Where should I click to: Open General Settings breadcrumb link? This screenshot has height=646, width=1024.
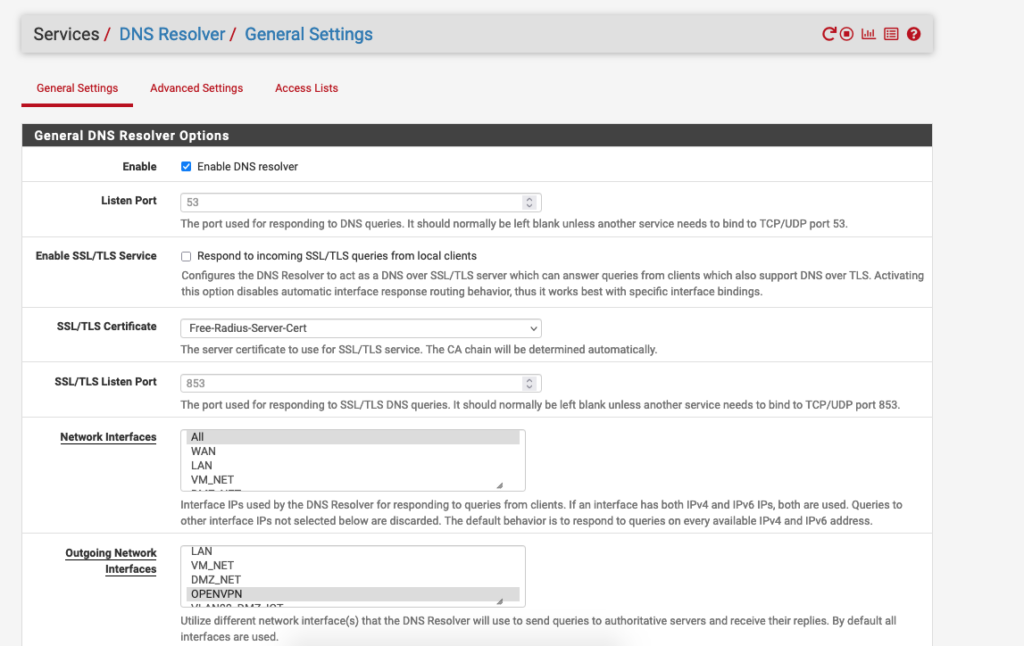[308, 34]
